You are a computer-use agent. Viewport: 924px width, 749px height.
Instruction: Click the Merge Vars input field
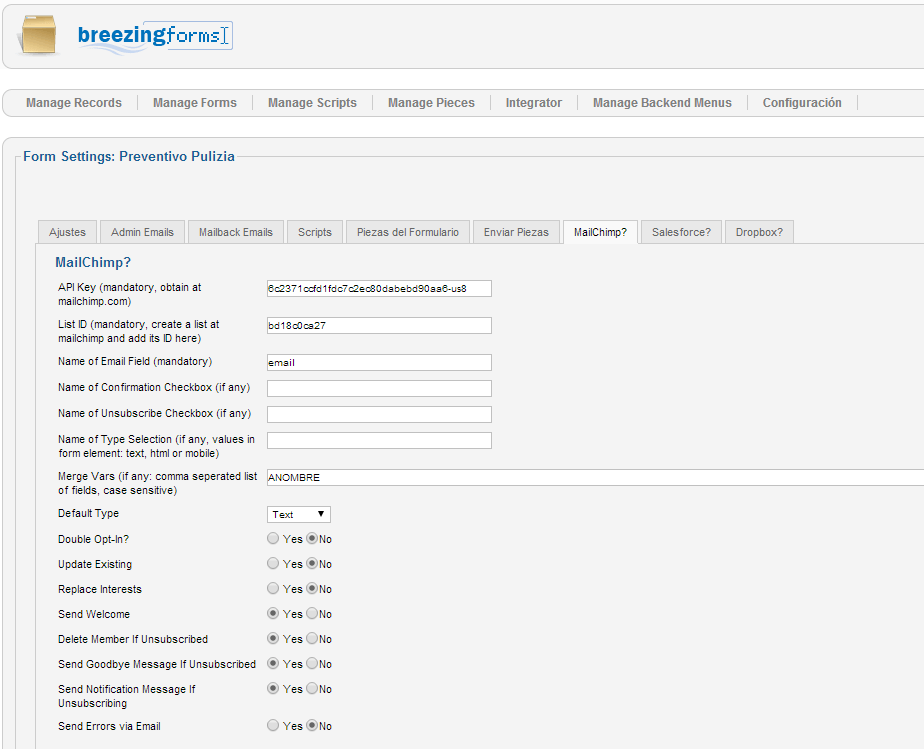595,477
